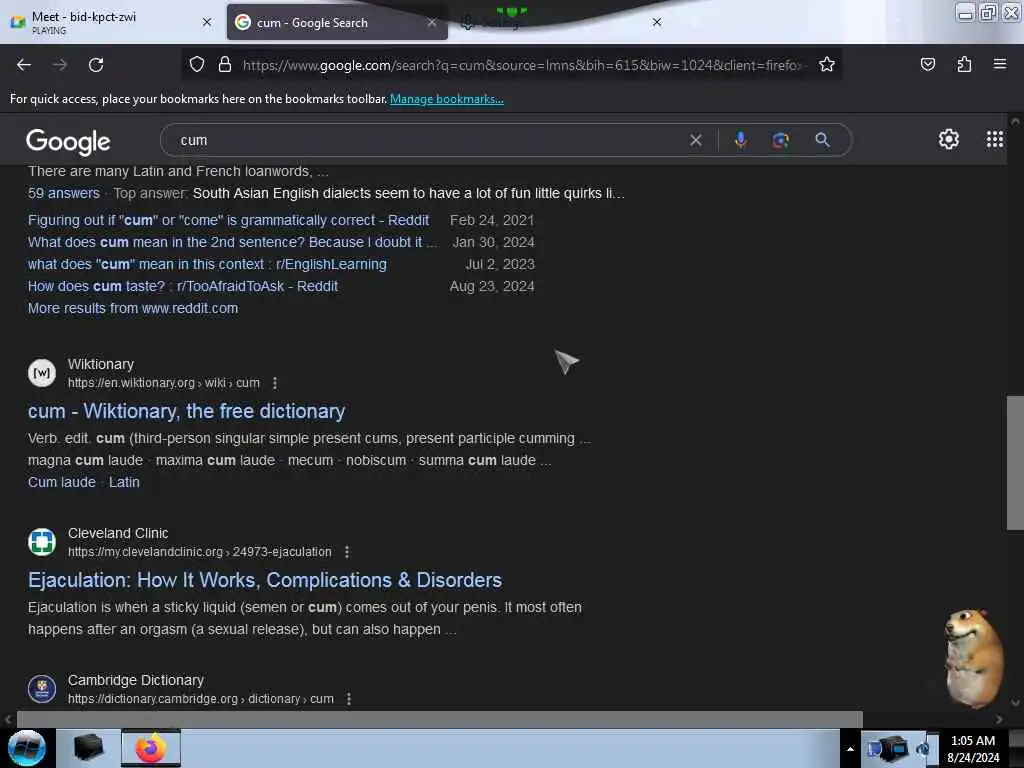The width and height of the screenshot is (1024, 768).
Task: Click the 59 answers link
Action: 63,193
